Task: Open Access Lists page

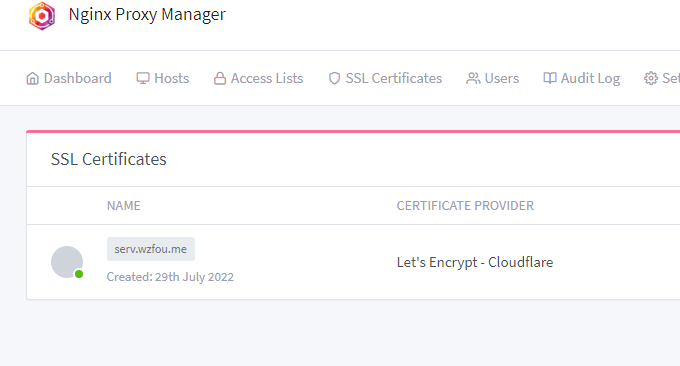Action: click(x=258, y=78)
